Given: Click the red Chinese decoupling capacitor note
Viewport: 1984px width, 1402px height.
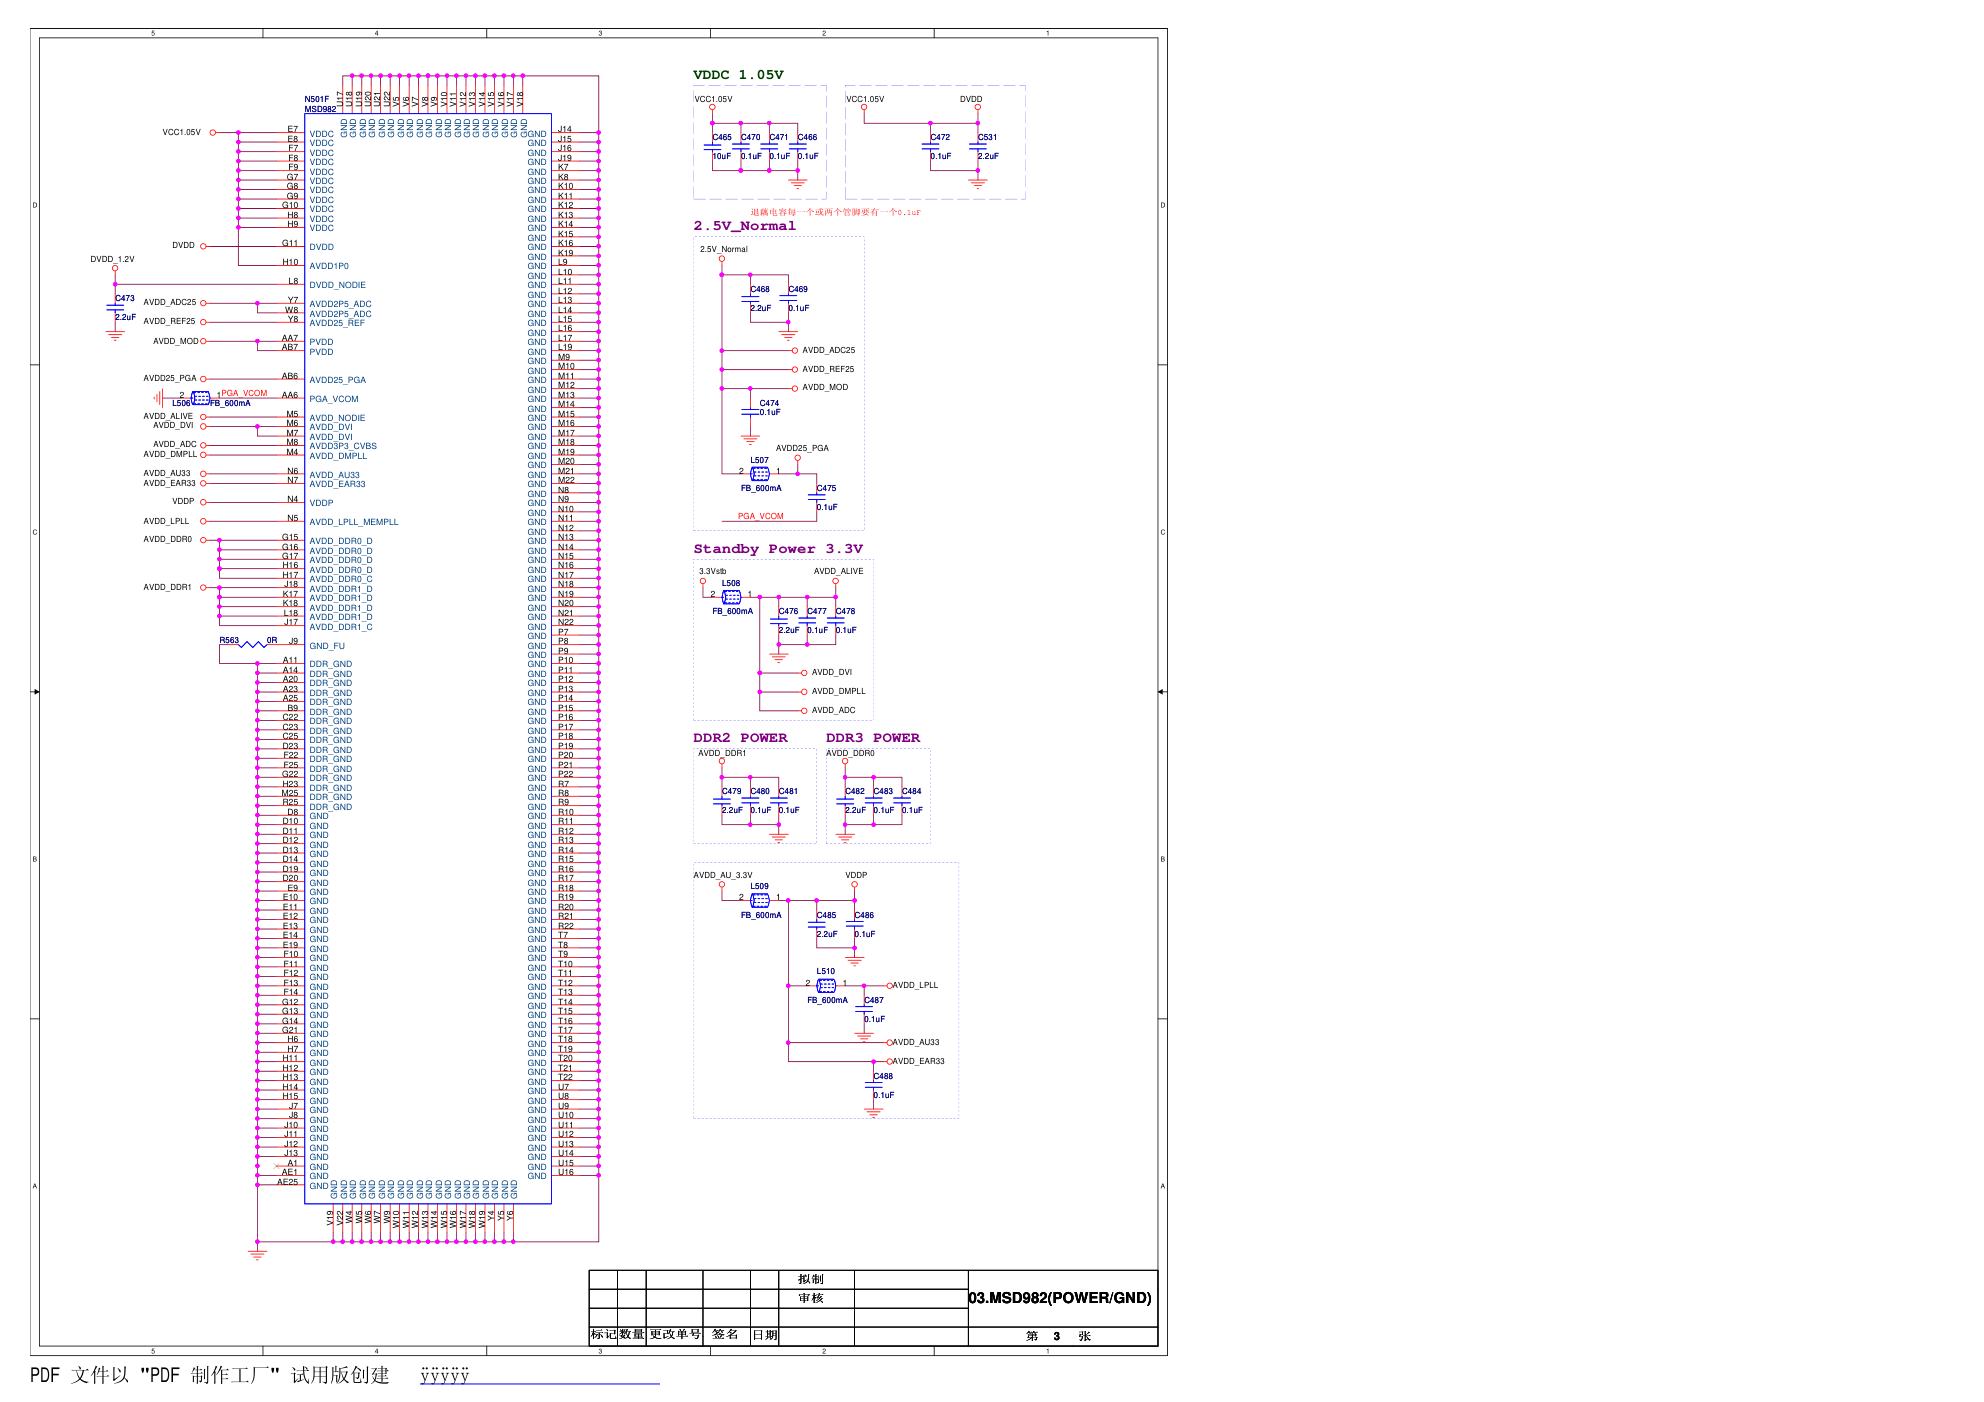Looking at the screenshot, I should pos(836,212).
